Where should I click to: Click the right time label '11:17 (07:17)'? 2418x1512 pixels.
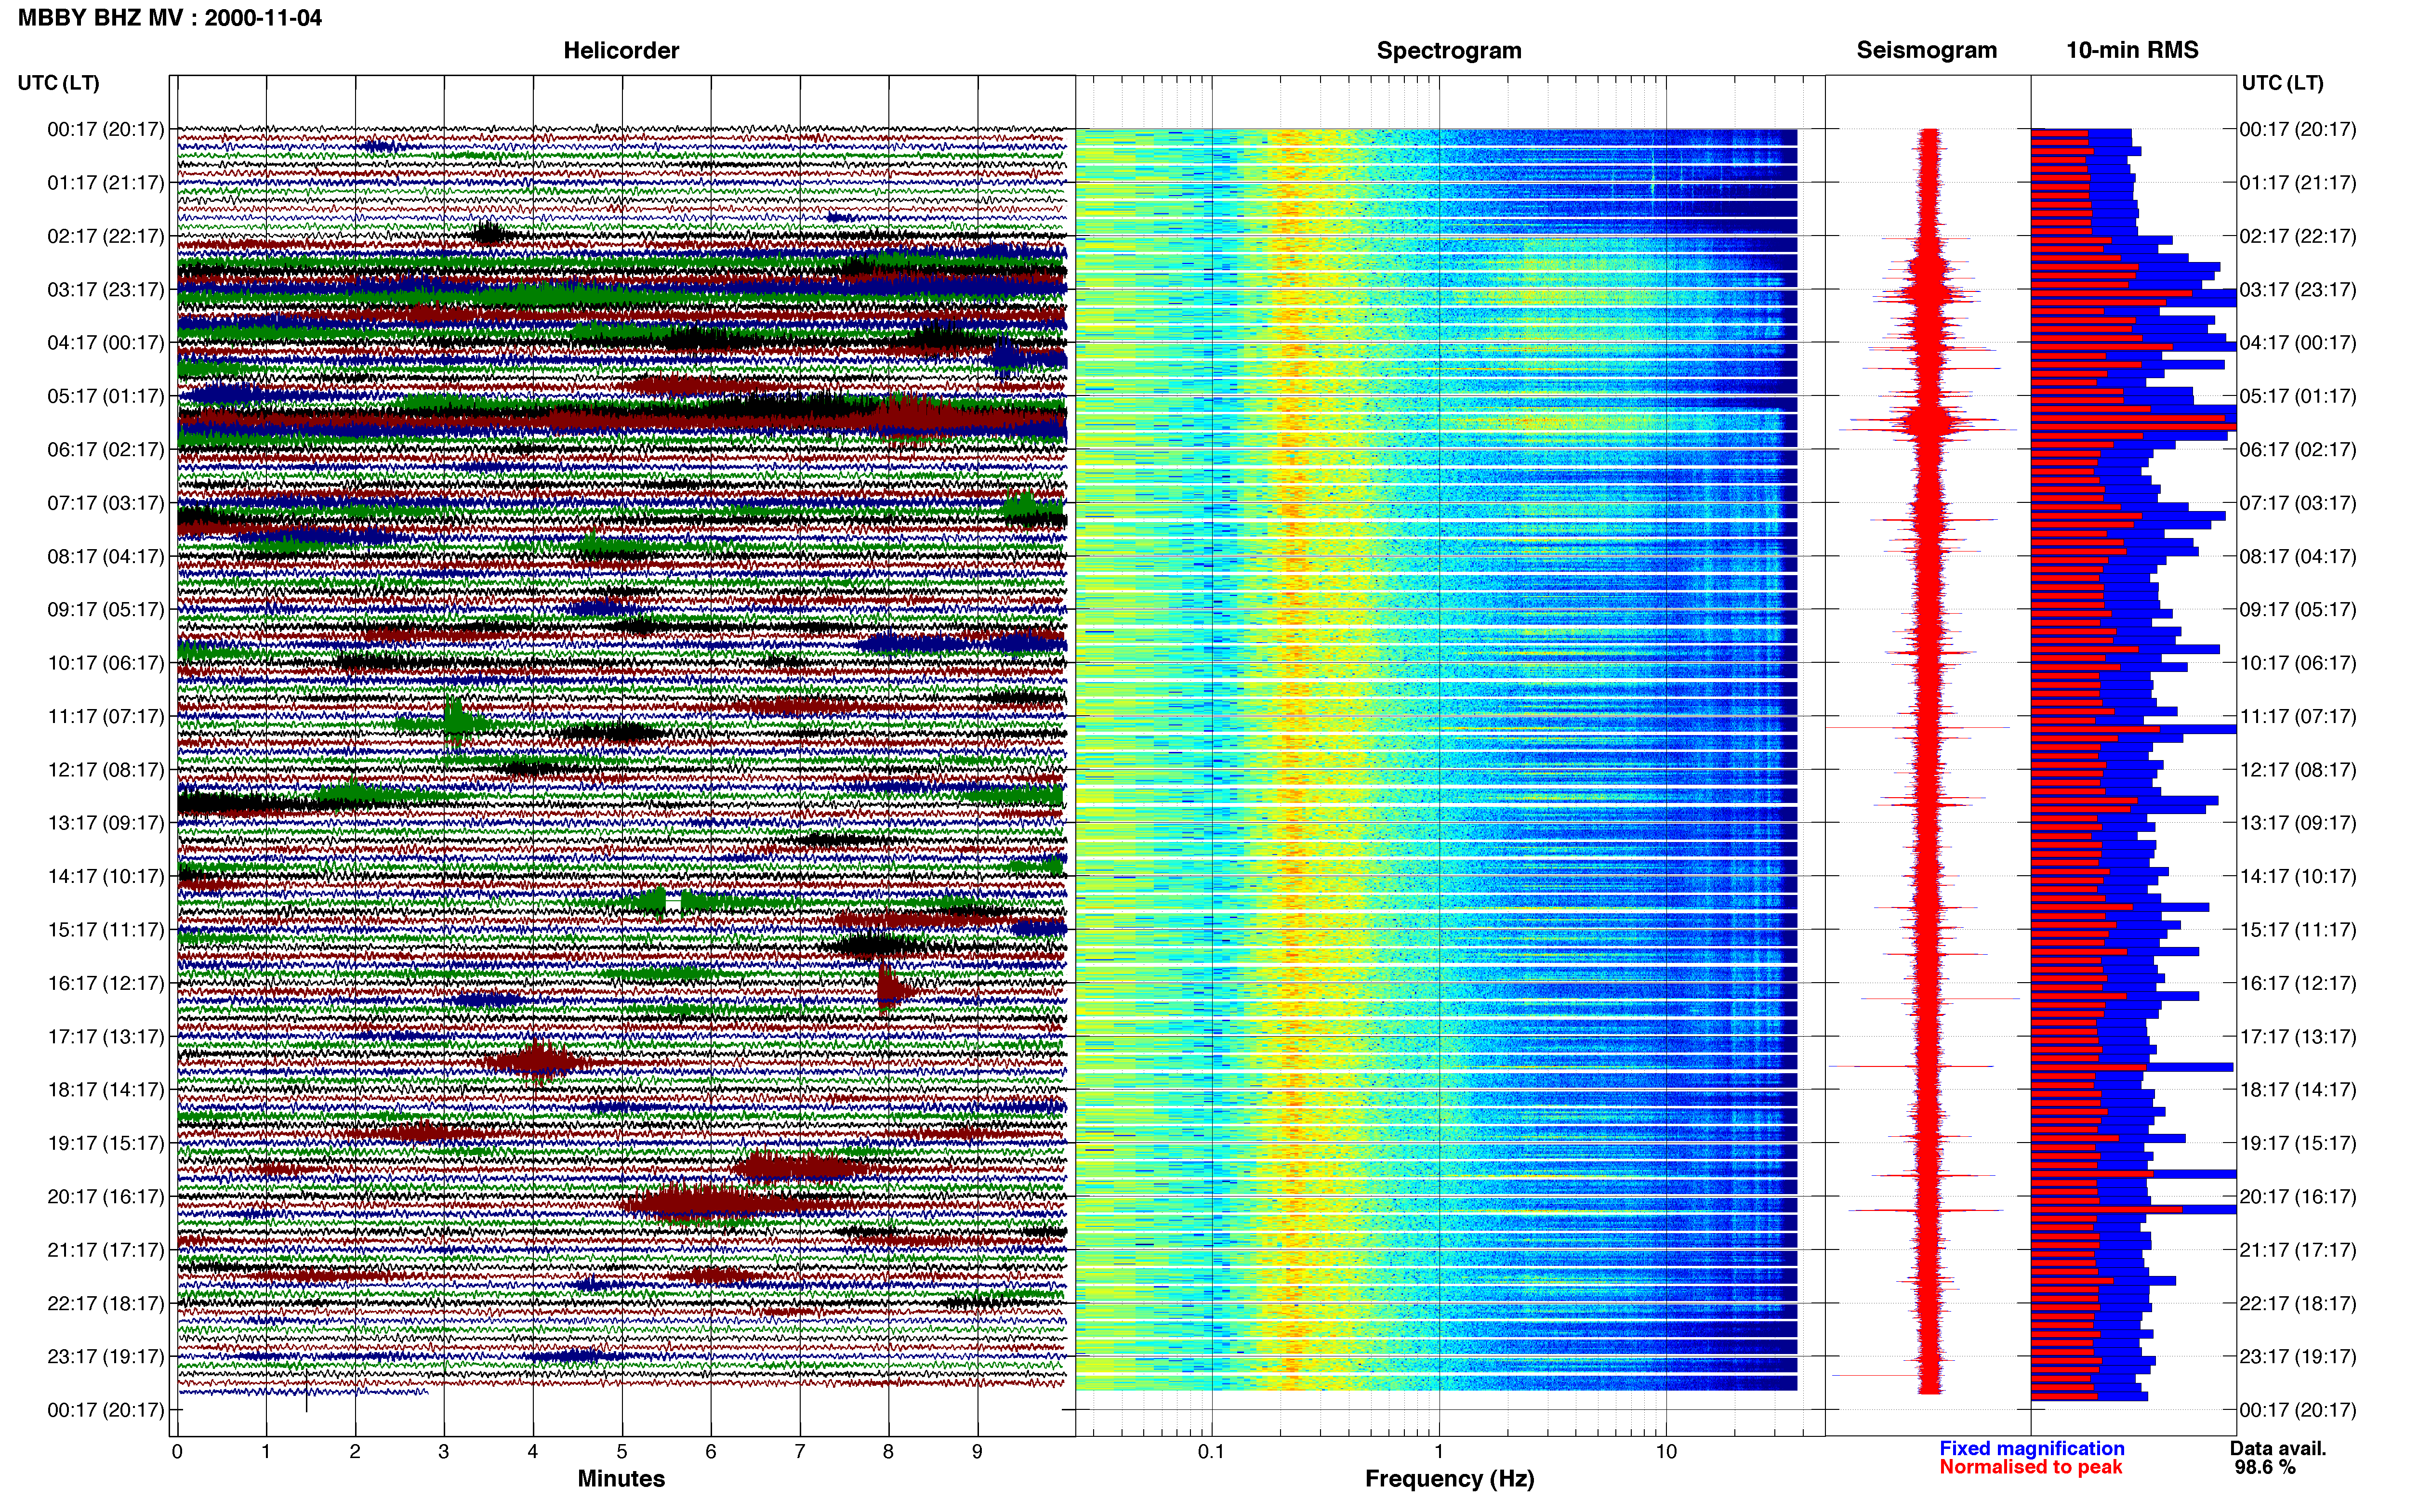coord(2298,717)
